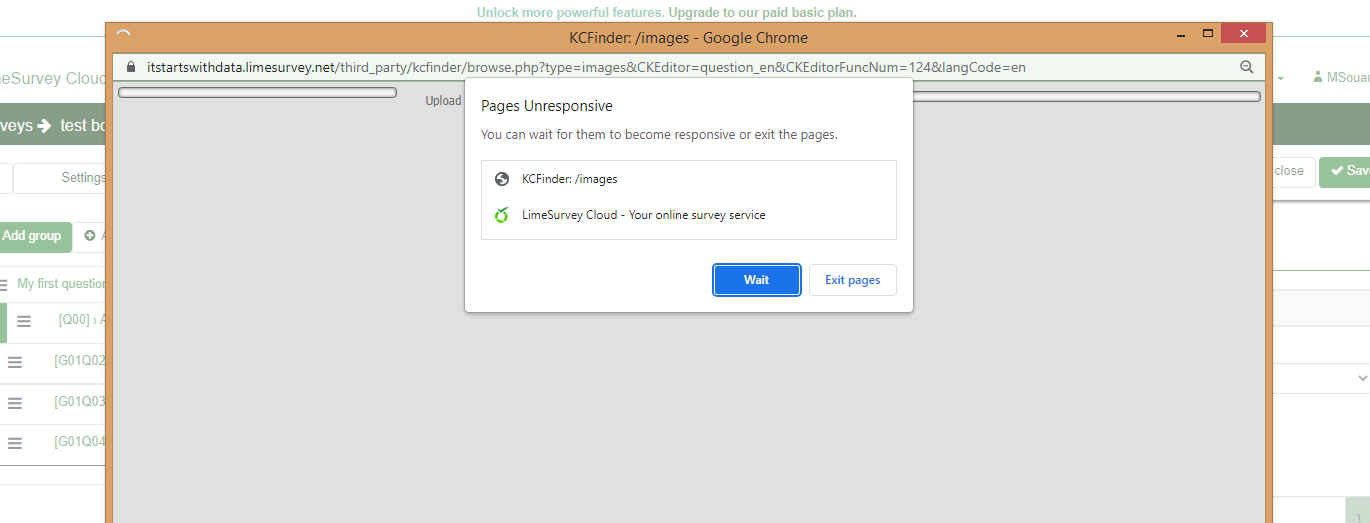Image resolution: width=1370 pixels, height=523 pixels.
Task: Click the Add group button
Action: [x=35, y=236]
